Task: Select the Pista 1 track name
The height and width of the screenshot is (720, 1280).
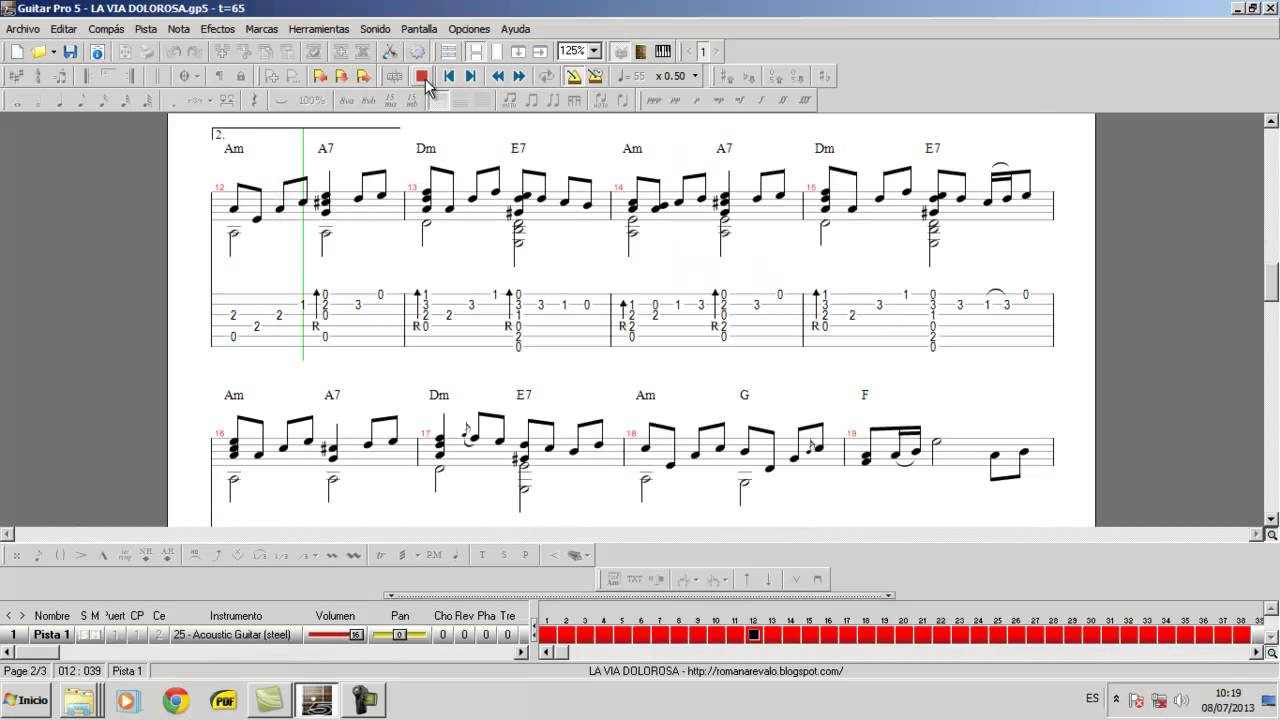Action: pyautogui.click(x=52, y=635)
